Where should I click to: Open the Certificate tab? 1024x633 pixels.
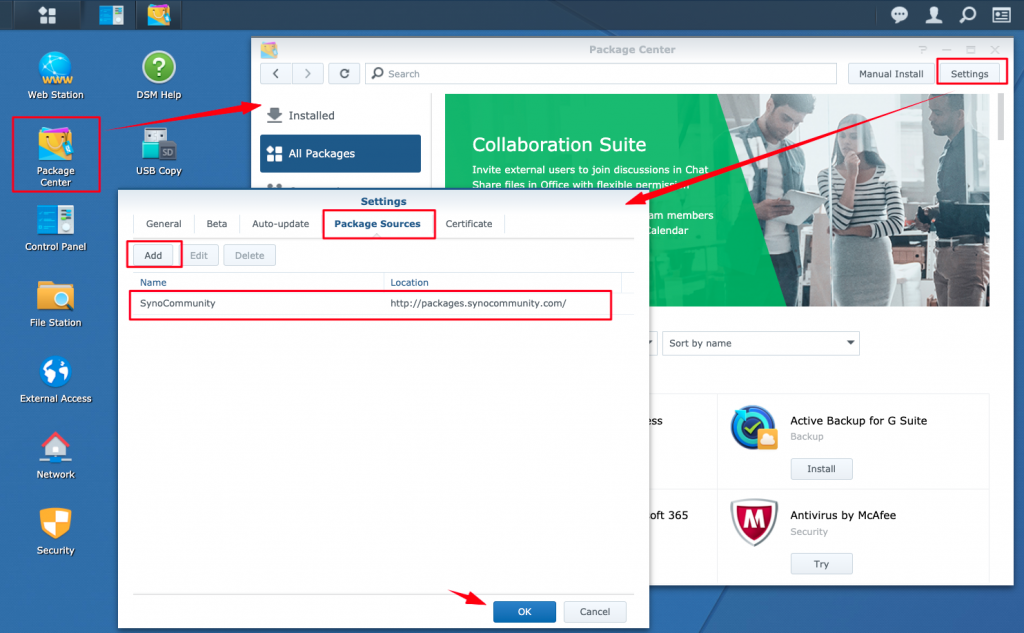pos(469,223)
